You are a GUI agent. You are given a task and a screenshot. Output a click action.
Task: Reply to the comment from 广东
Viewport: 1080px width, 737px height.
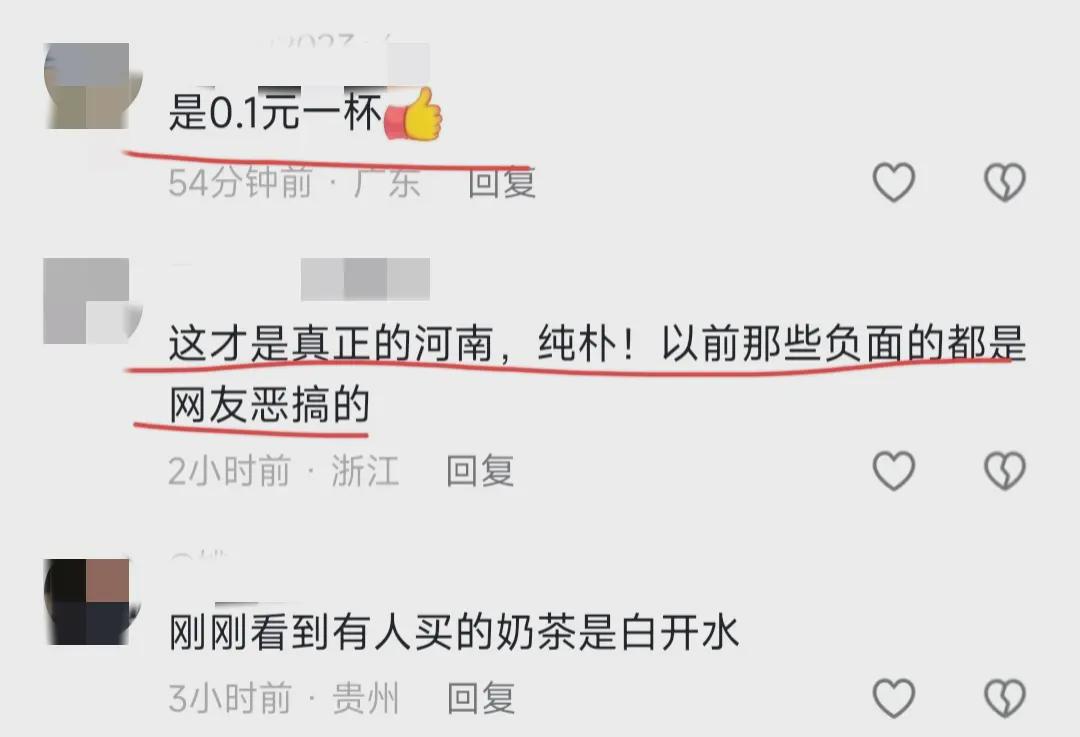click(x=501, y=183)
